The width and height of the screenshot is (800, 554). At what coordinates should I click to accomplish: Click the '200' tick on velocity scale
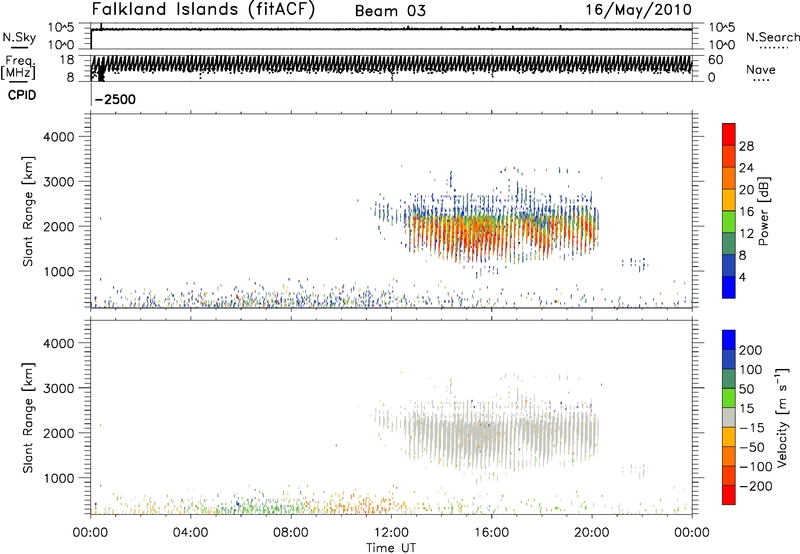point(751,350)
